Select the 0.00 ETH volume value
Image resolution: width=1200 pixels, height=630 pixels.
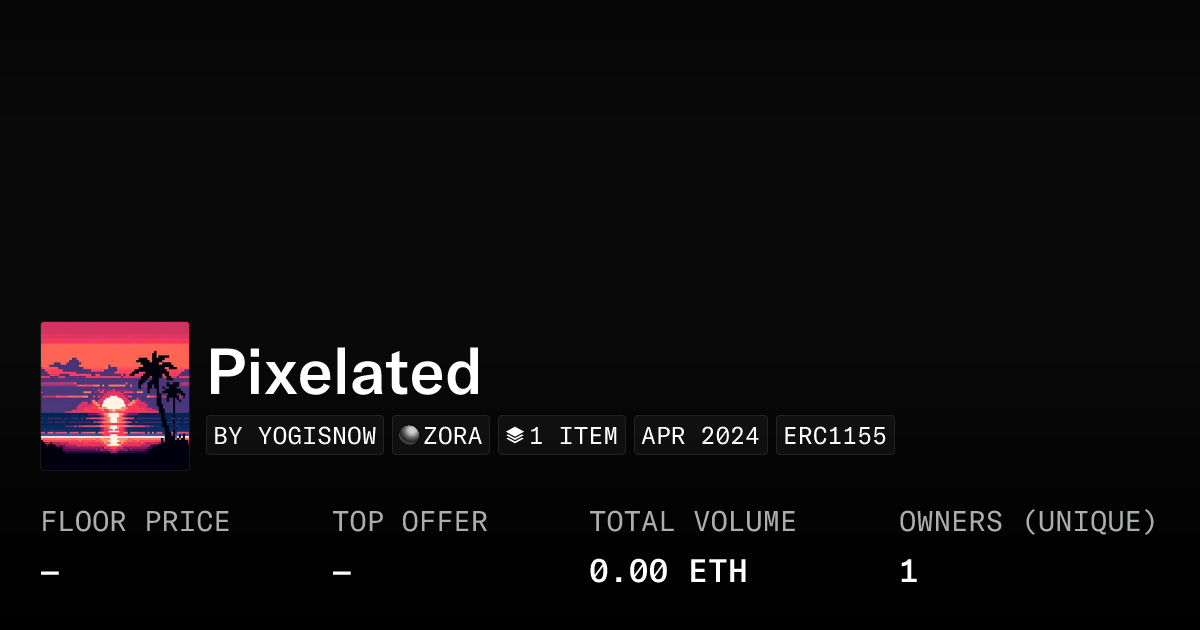(x=668, y=571)
